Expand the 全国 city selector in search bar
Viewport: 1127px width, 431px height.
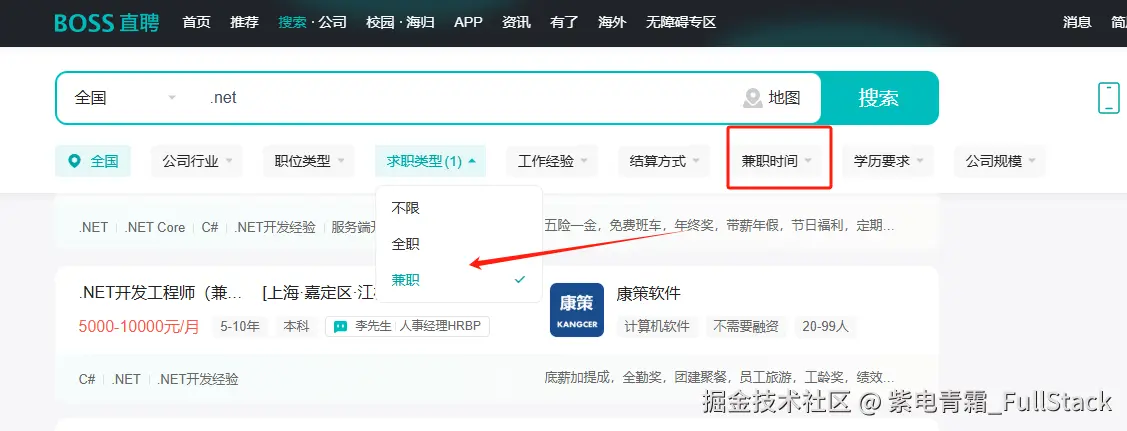tap(125, 98)
